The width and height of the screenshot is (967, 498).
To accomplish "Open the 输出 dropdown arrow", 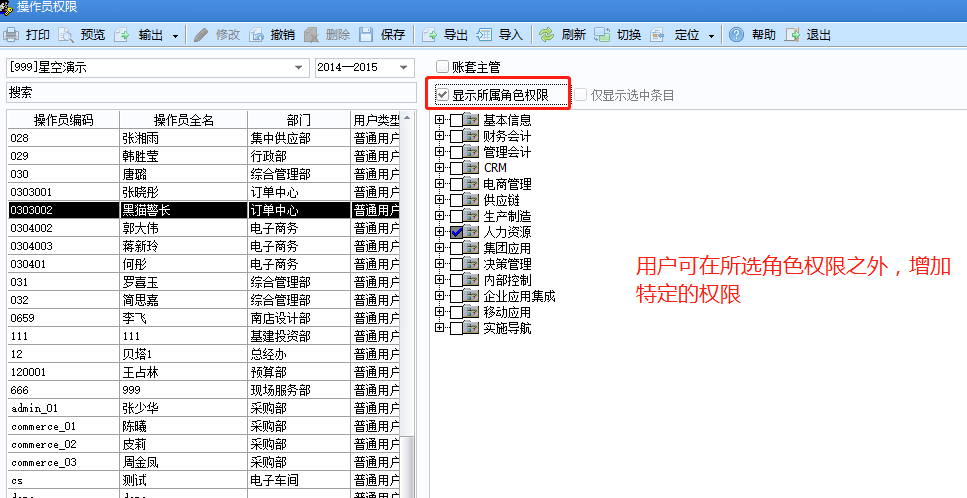I will point(176,35).
